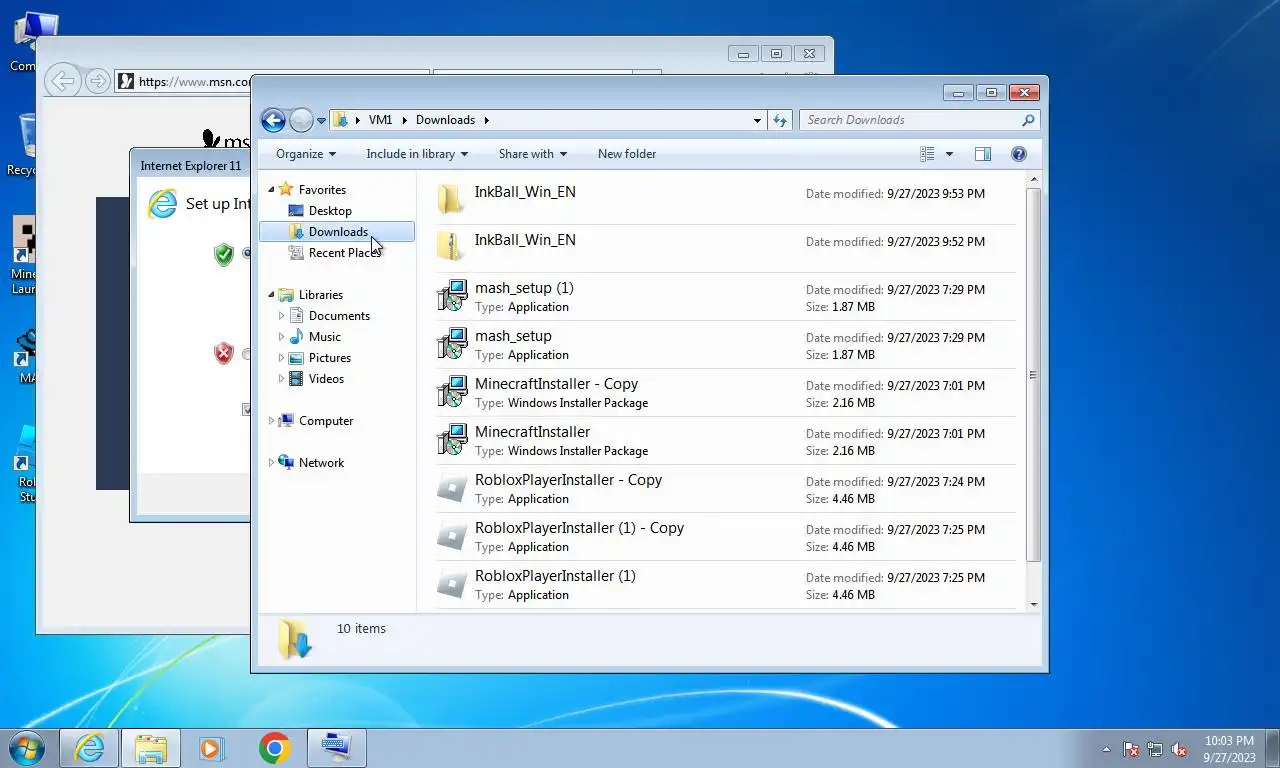The image size is (1280, 768).
Task: Click the search magnifier icon
Action: point(1028,120)
